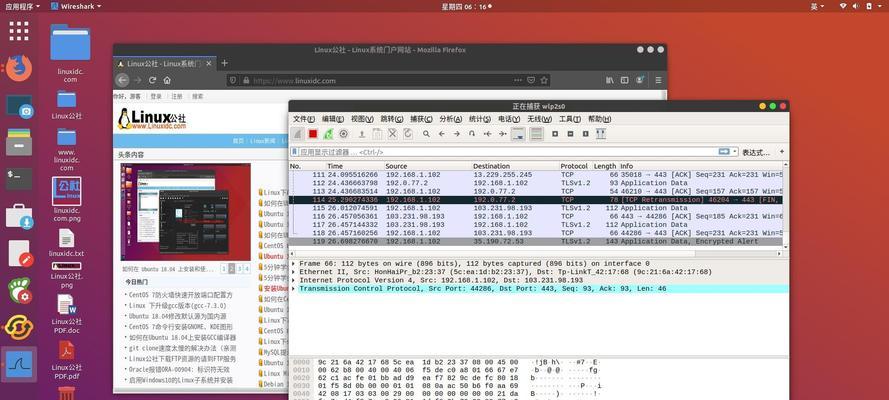The height and width of the screenshot is (400, 889).
Task: Open the 帮助 menu in Wireshark
Action: coord(599,119)
